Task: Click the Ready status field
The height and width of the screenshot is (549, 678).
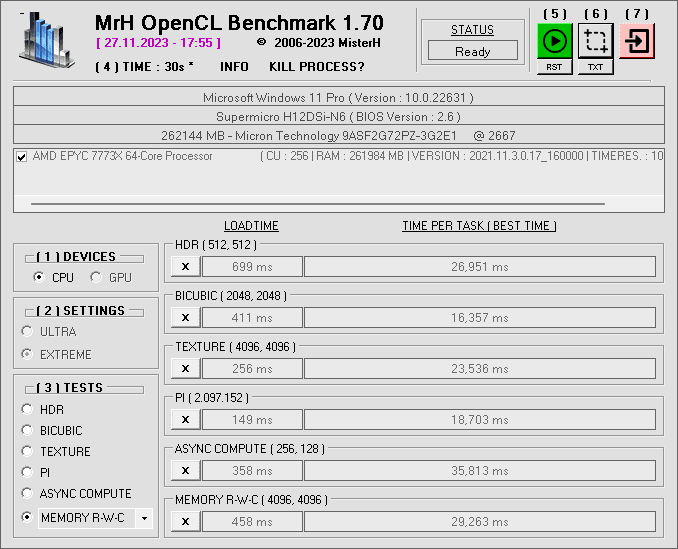Action: (x=473, y=51)
